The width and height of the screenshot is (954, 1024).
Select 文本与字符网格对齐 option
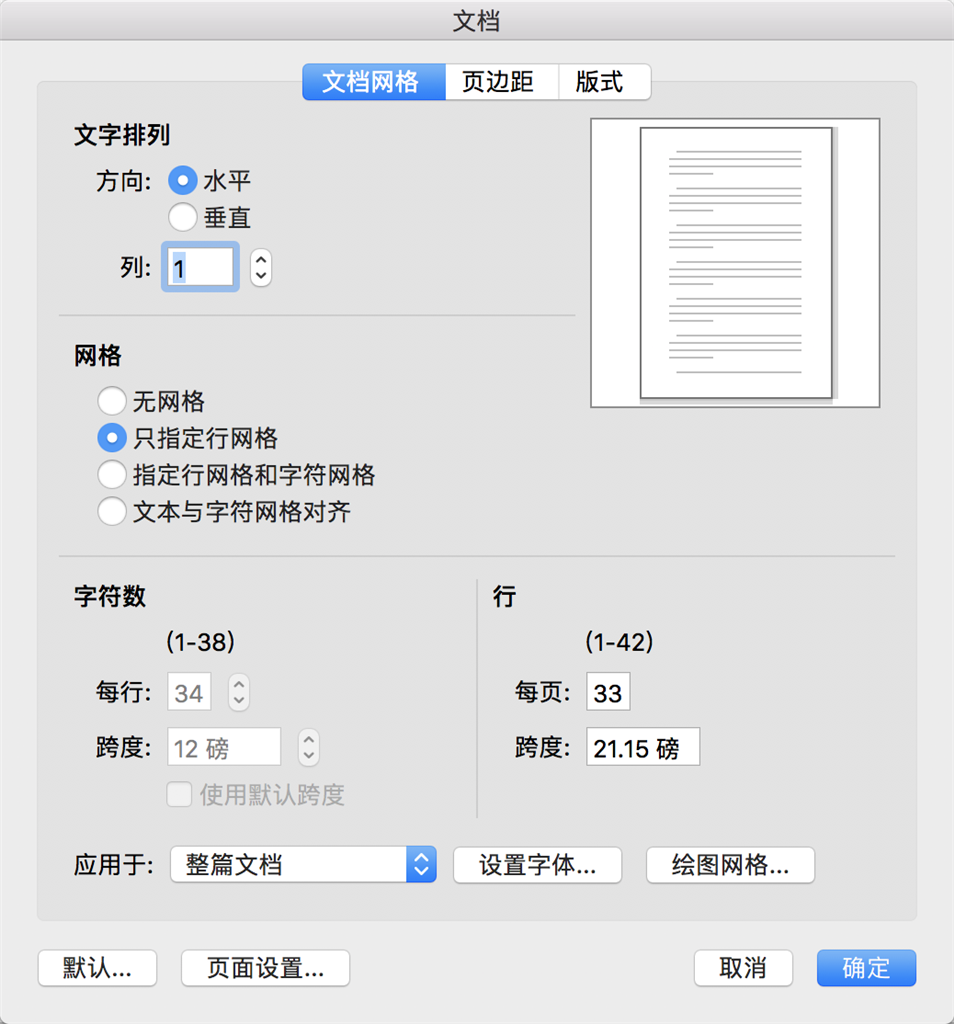coord(112,511)
